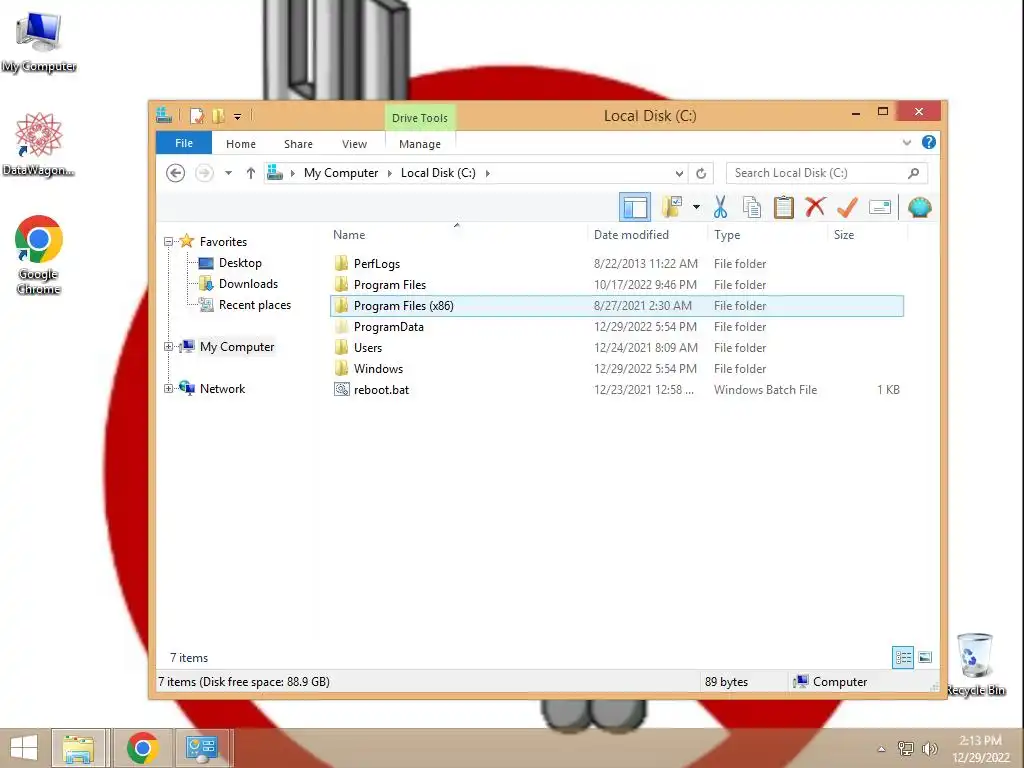
Task: Select Recent places under Favorites
Action: tap(255, 305)
